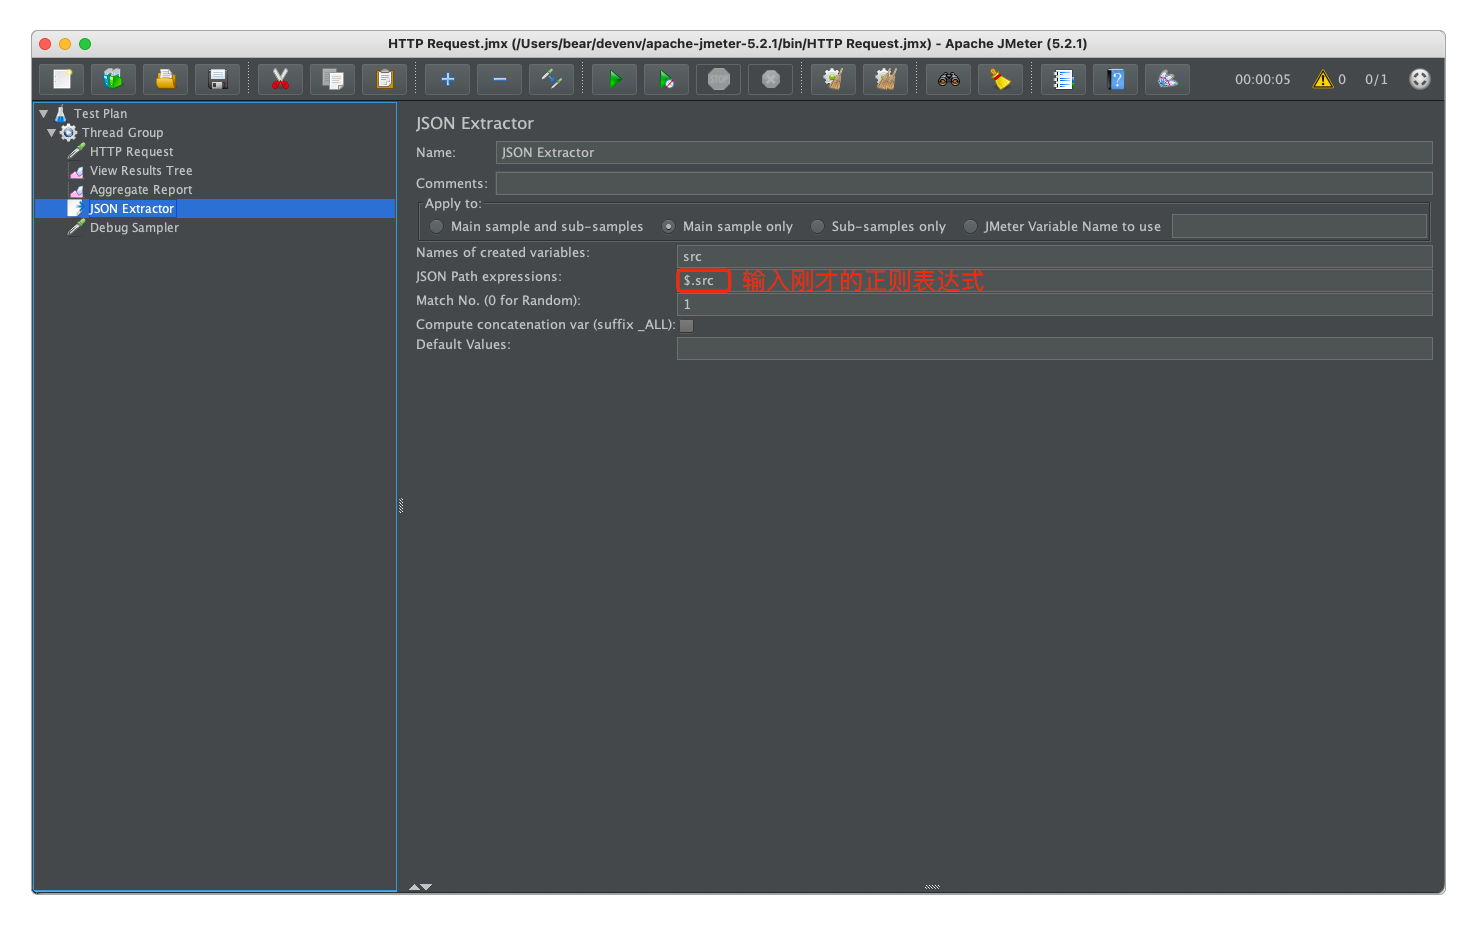Open Aggregate Report in the tree
Screen dimensions: 1476x925
[x=141, y=190]
